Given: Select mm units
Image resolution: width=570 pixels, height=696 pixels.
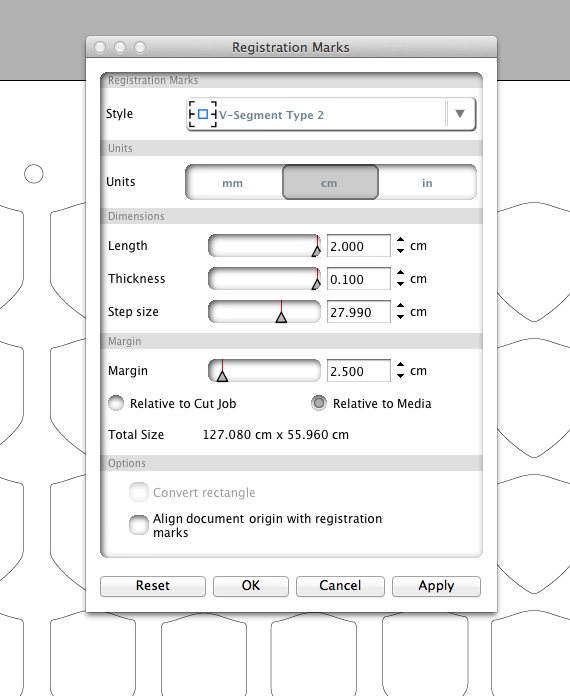Looking at the screenshot, I should pyautogui.click(x=233, y=183).
